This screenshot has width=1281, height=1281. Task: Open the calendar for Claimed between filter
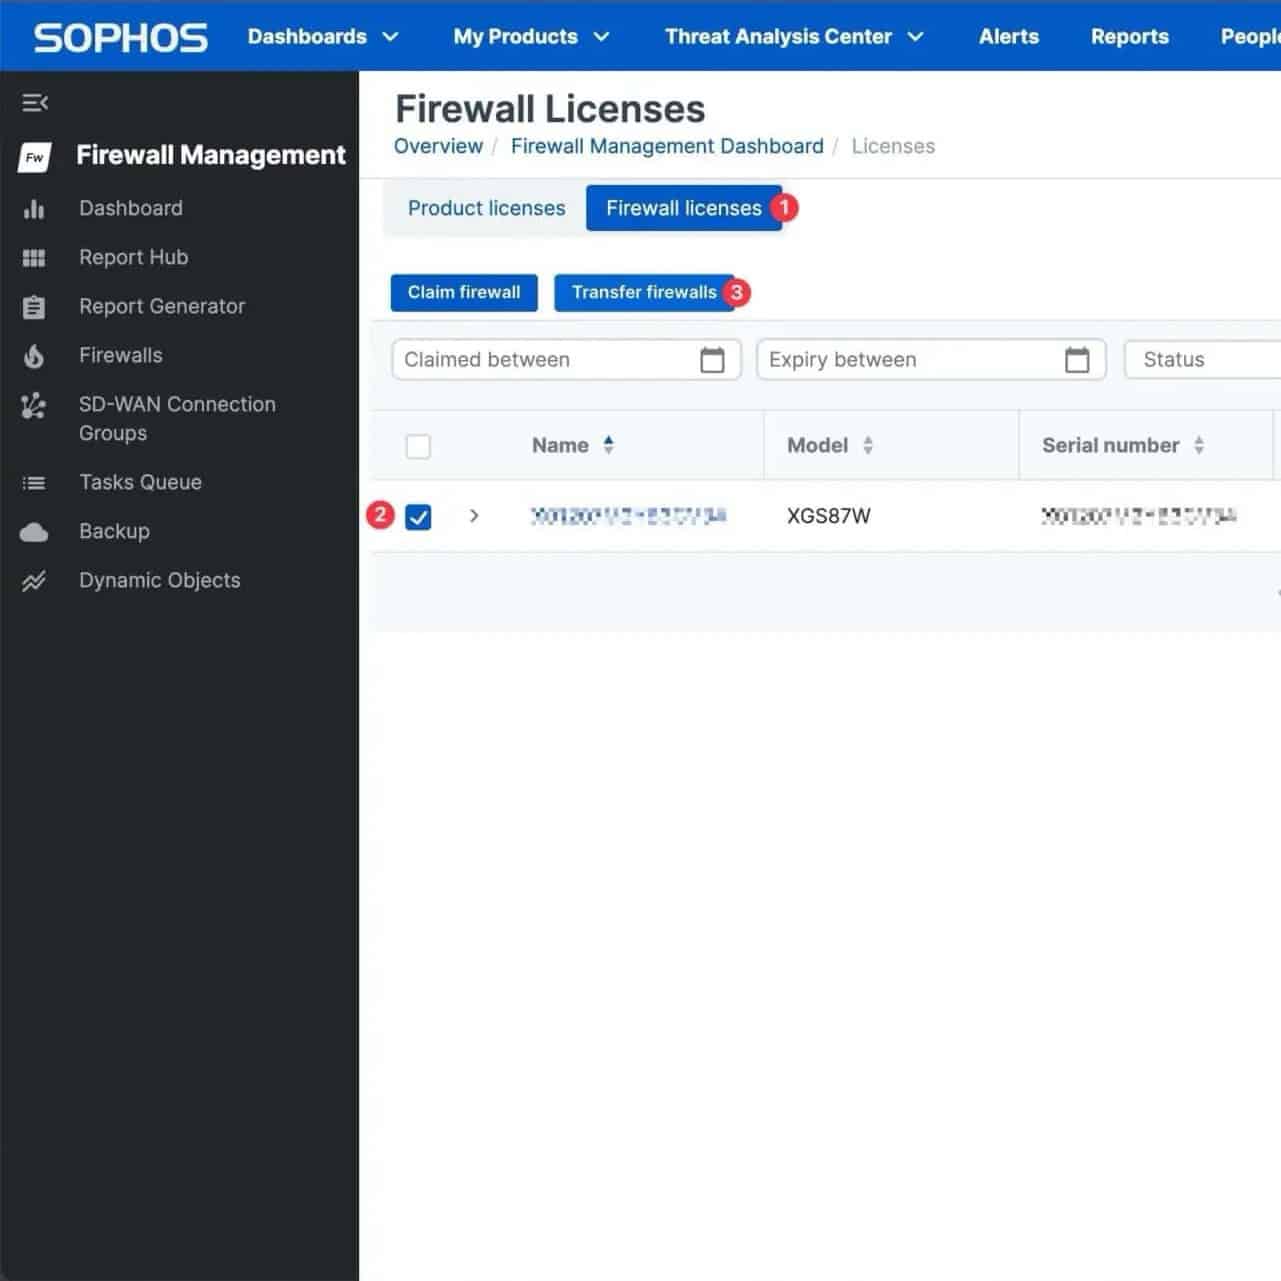click(x=712, y=359)
